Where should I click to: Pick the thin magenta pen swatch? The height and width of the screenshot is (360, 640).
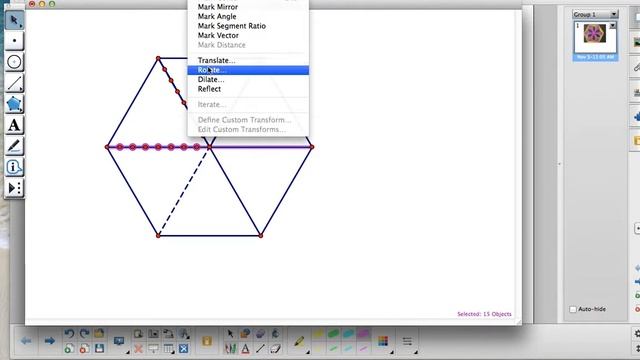pyautogui.click(x=363, y=348)
